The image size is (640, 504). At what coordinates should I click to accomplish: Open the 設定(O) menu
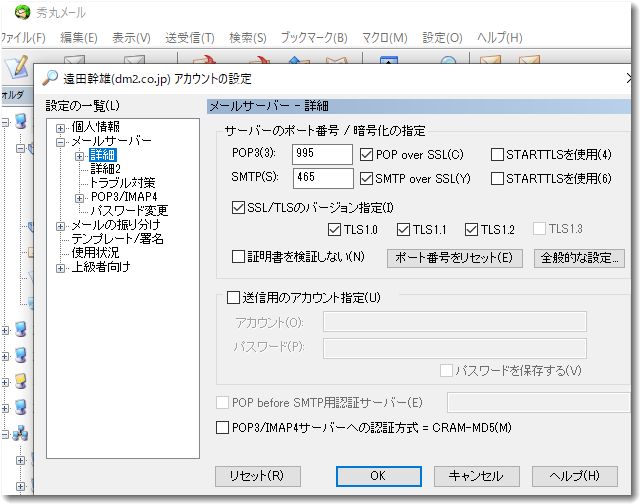click(442, 38)
